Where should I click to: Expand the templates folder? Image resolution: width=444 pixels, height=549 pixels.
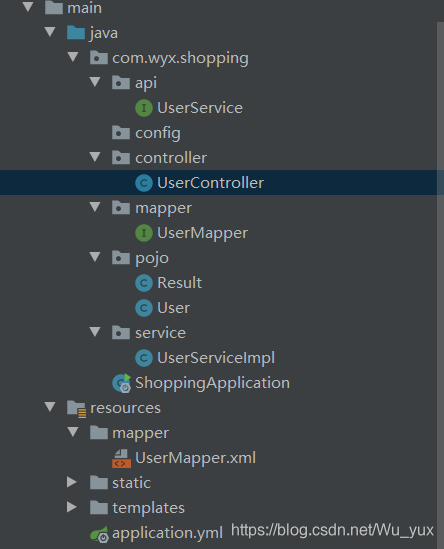(72, 507)
